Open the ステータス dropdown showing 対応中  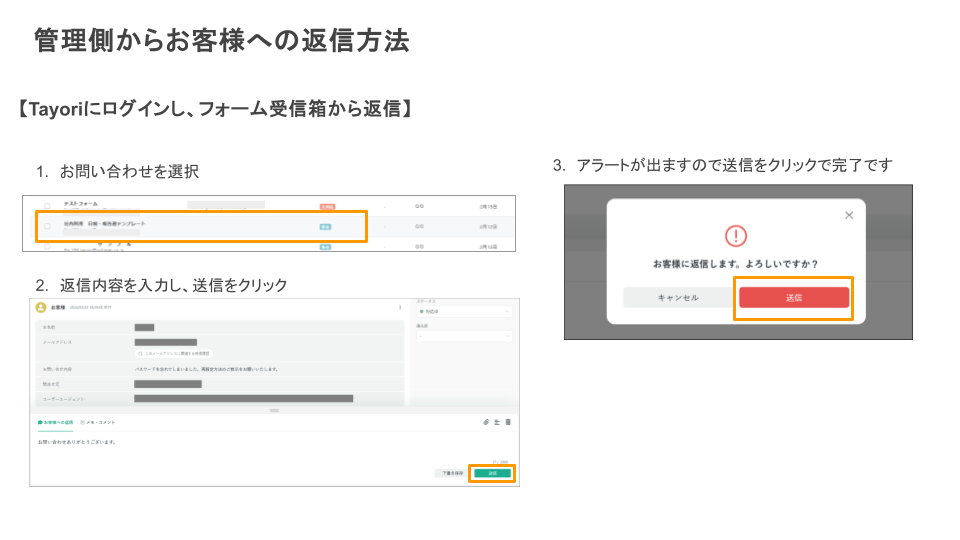pyautogui.click(x=465, y=312)
